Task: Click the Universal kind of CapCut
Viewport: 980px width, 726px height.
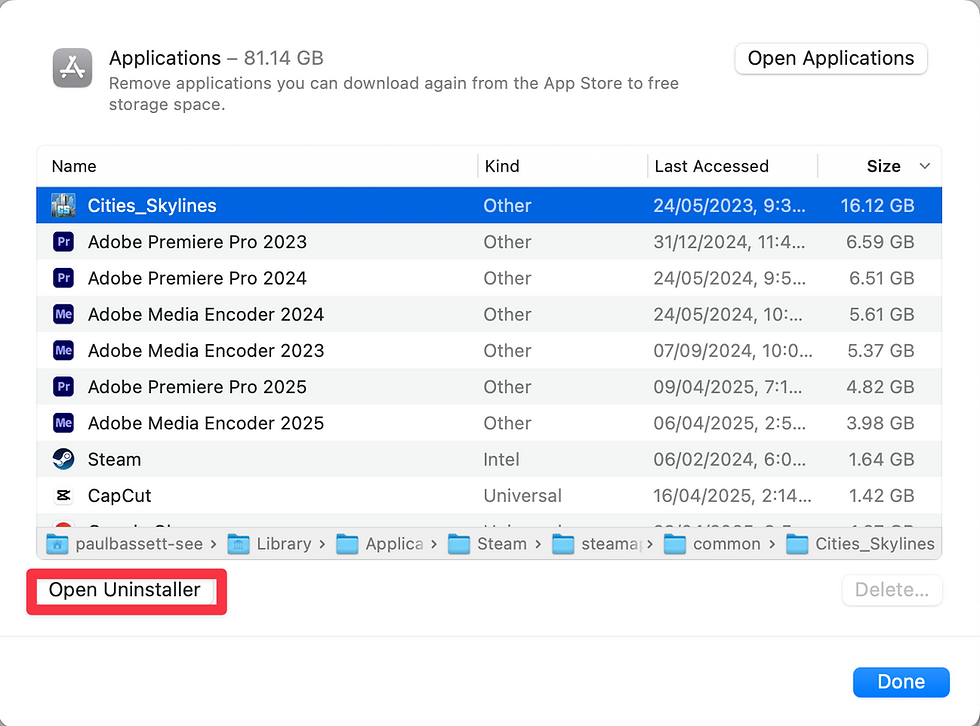Action: coord(522,495)
